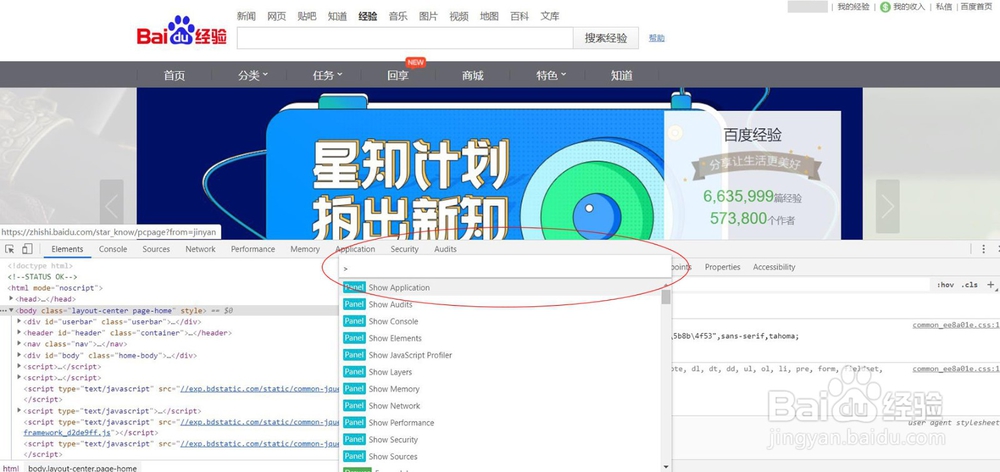This screenshot has height=472, width=1000.
Task: Show previous banner with left arrow
Action: pyautogui.click(x=112, y=206)
